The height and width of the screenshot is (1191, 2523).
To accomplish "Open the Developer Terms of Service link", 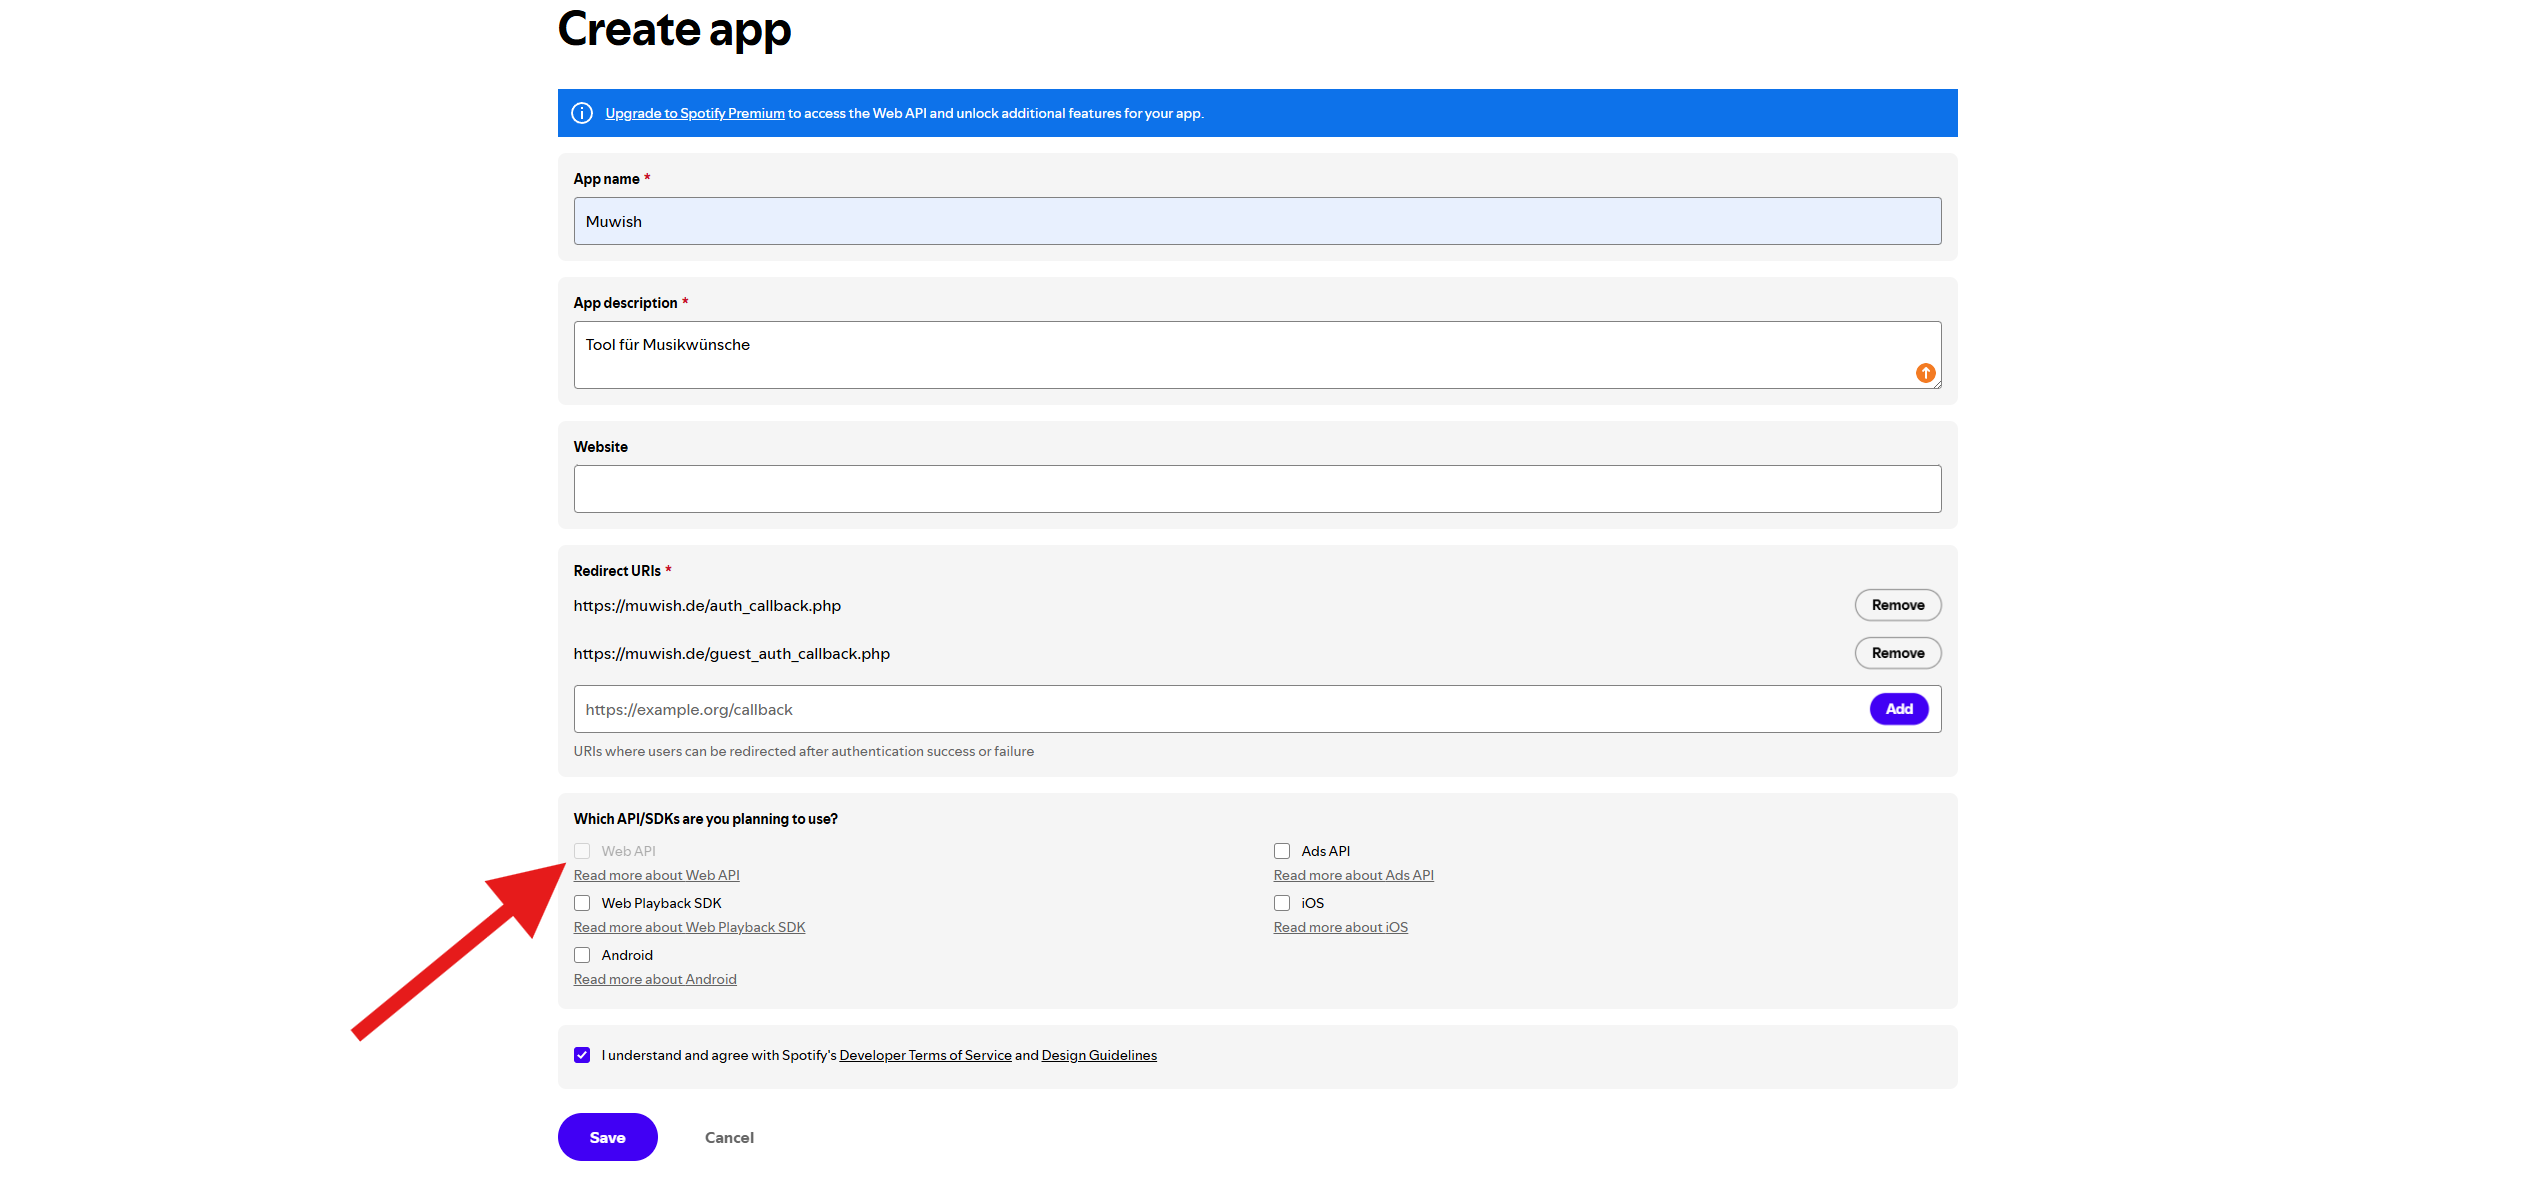I will point(924,1054).
